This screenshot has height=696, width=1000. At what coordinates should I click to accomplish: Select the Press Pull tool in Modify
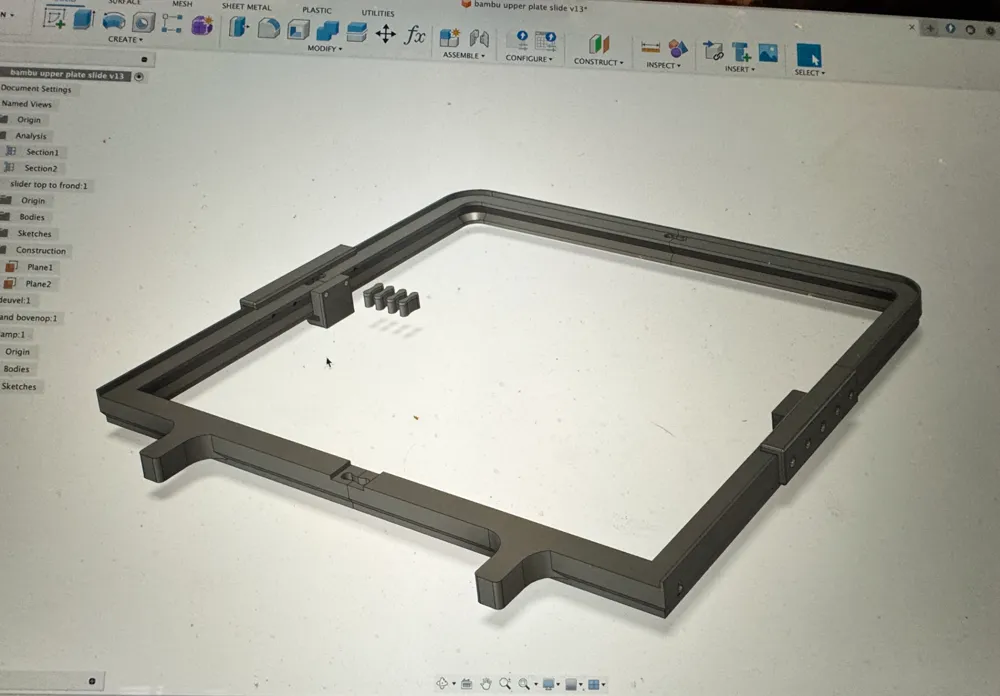(238, 27)
